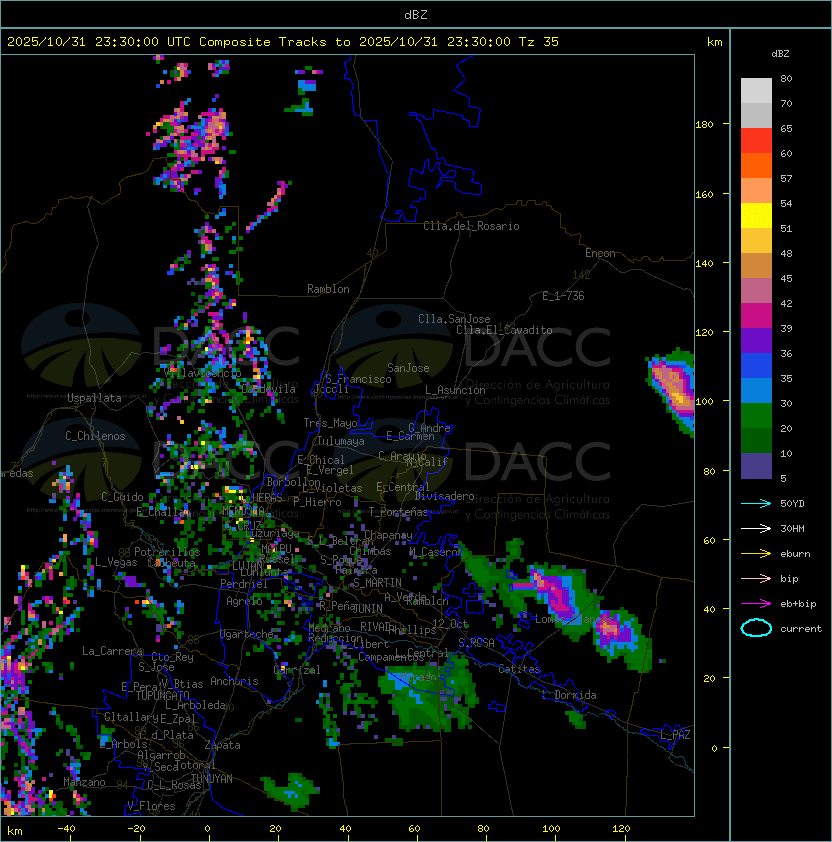The height and width of the screenshot is (842, 832).
Task: Click the yellow eburn arrow legend icon
Action: coord(756,554)
